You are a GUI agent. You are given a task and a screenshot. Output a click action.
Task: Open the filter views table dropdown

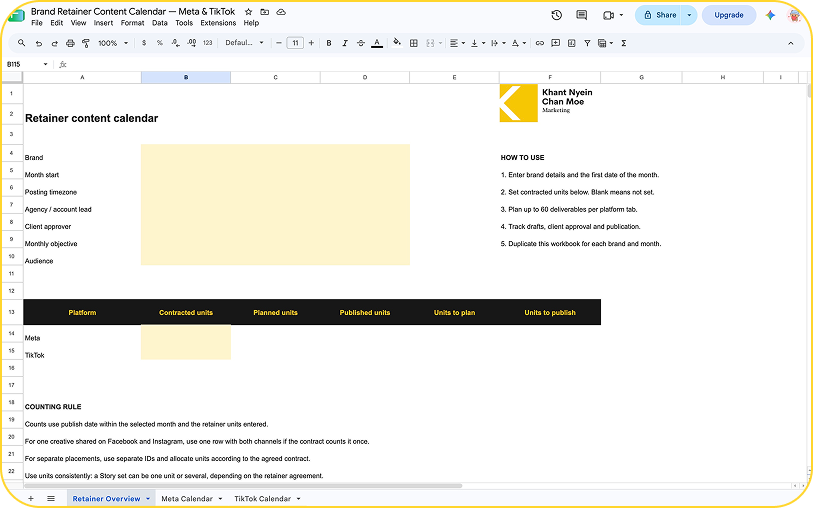[x=605, y=43]
